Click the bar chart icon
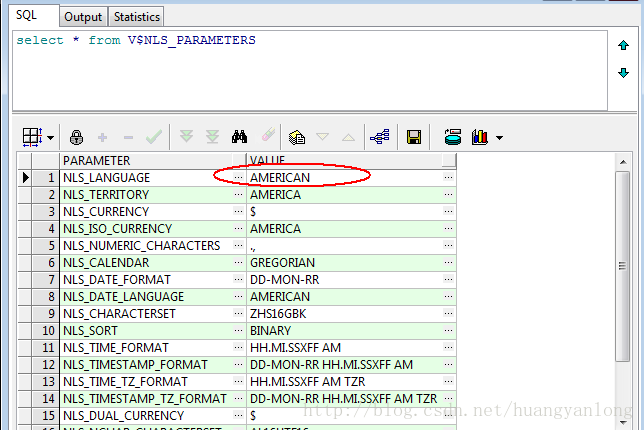This screenshot has height=430, width=644. (x=479, y=137)
